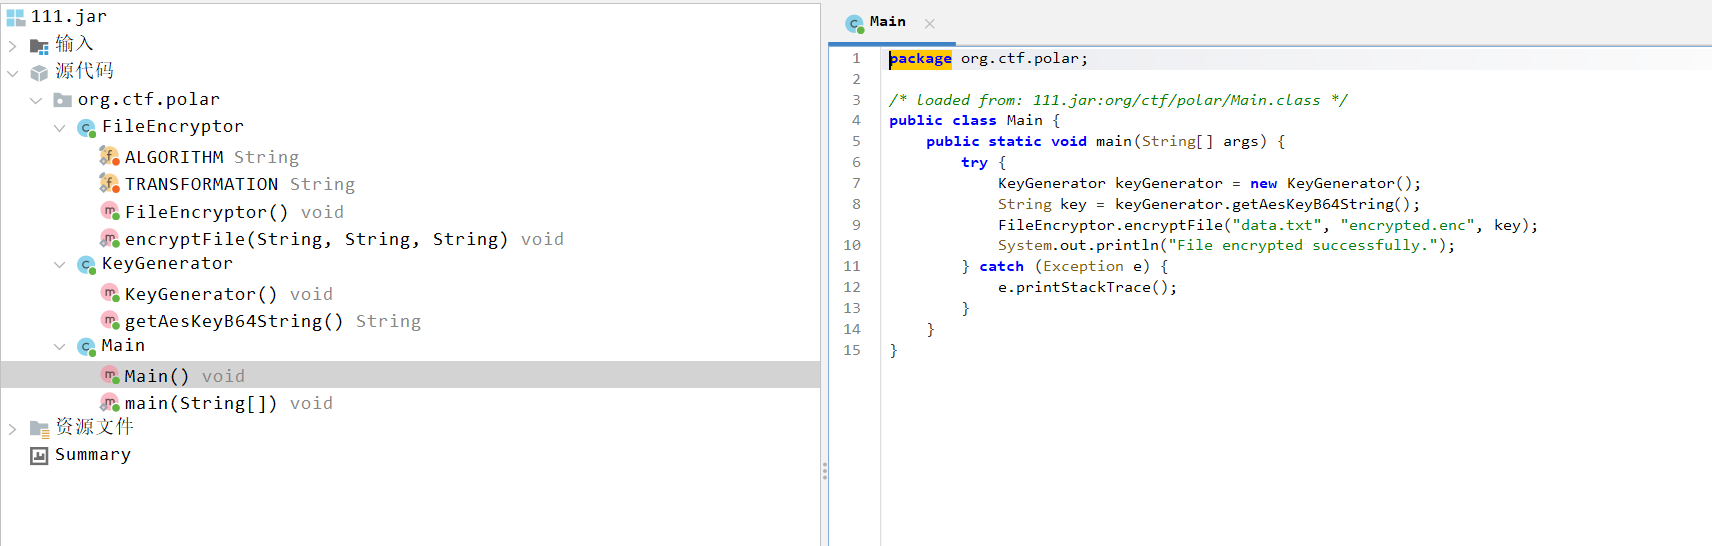The width and height of the screenshot is (1712, 546).
Task: Select the org.ctf.polar package label
Action: pos(149,99)
